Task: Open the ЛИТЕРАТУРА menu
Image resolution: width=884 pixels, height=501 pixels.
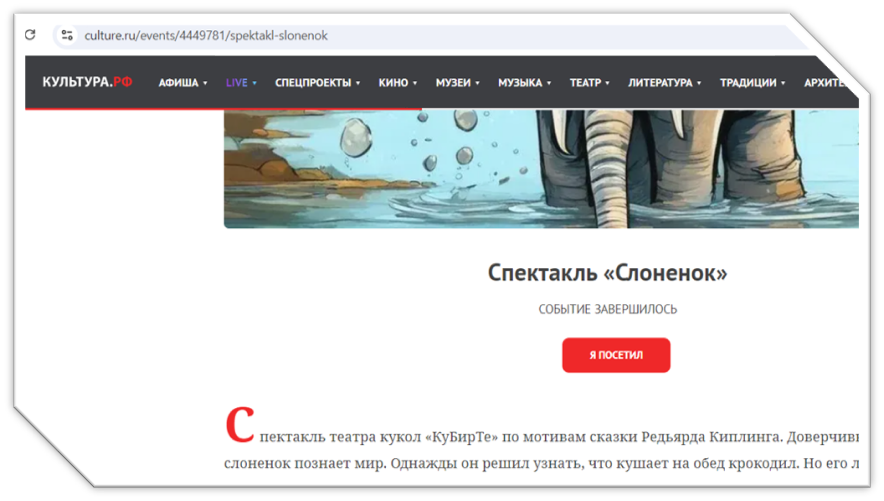Action: [x=660, y=83]
